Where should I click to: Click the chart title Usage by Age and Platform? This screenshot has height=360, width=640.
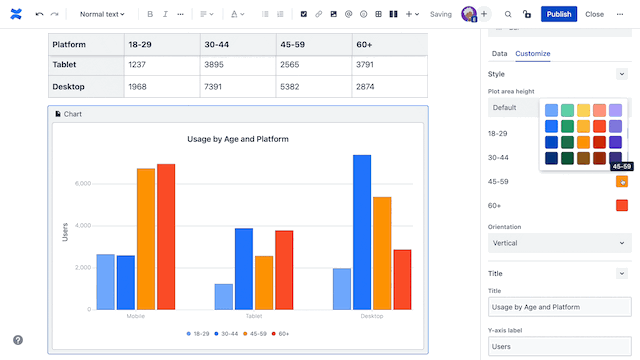coord(238,139)
